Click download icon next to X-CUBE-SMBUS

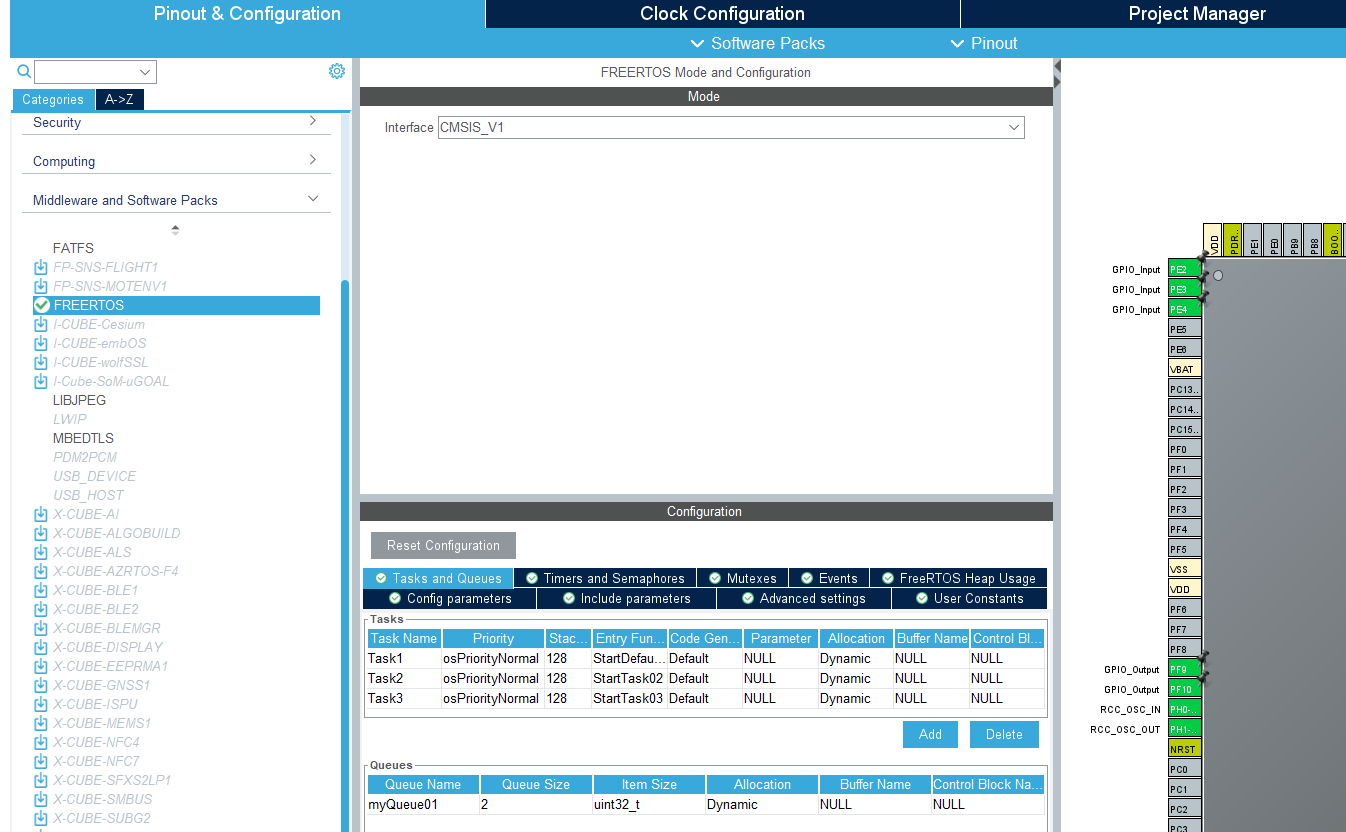click(41, 799)
